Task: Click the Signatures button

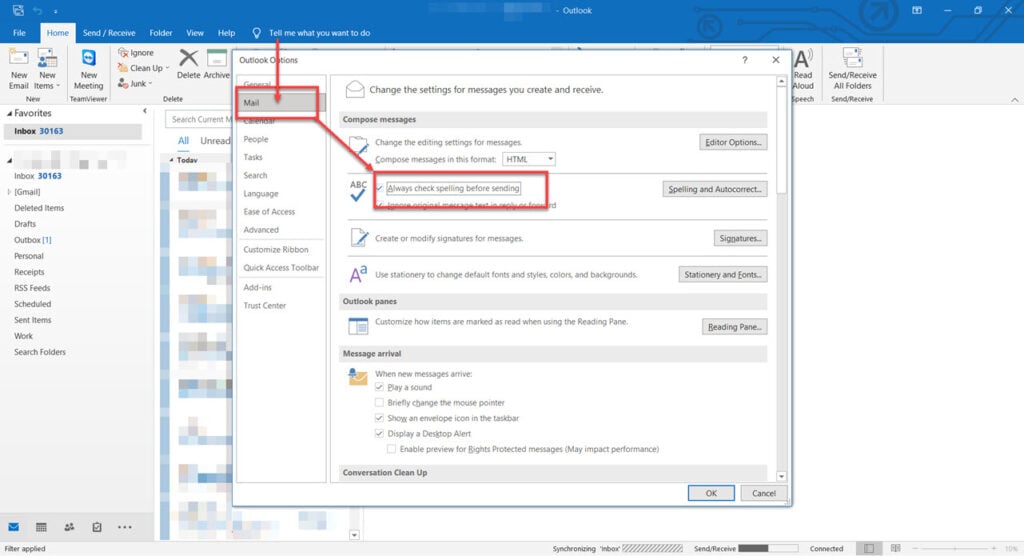Action: coord(740,238)
